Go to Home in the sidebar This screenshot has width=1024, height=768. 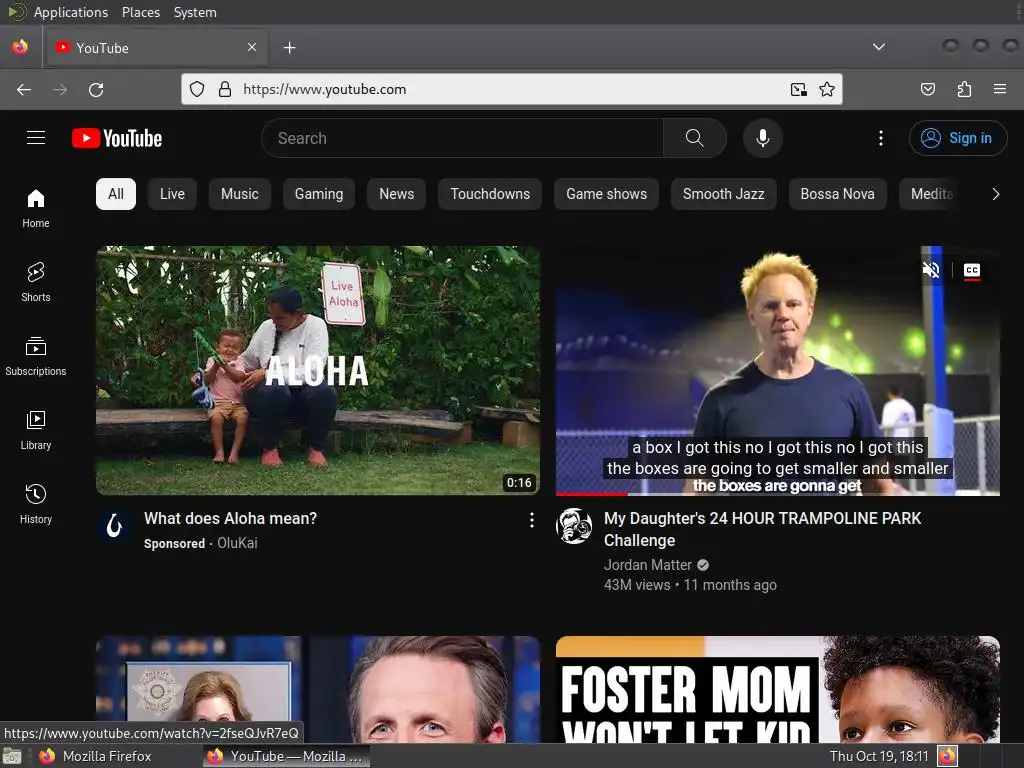click(x=36, y=208)
